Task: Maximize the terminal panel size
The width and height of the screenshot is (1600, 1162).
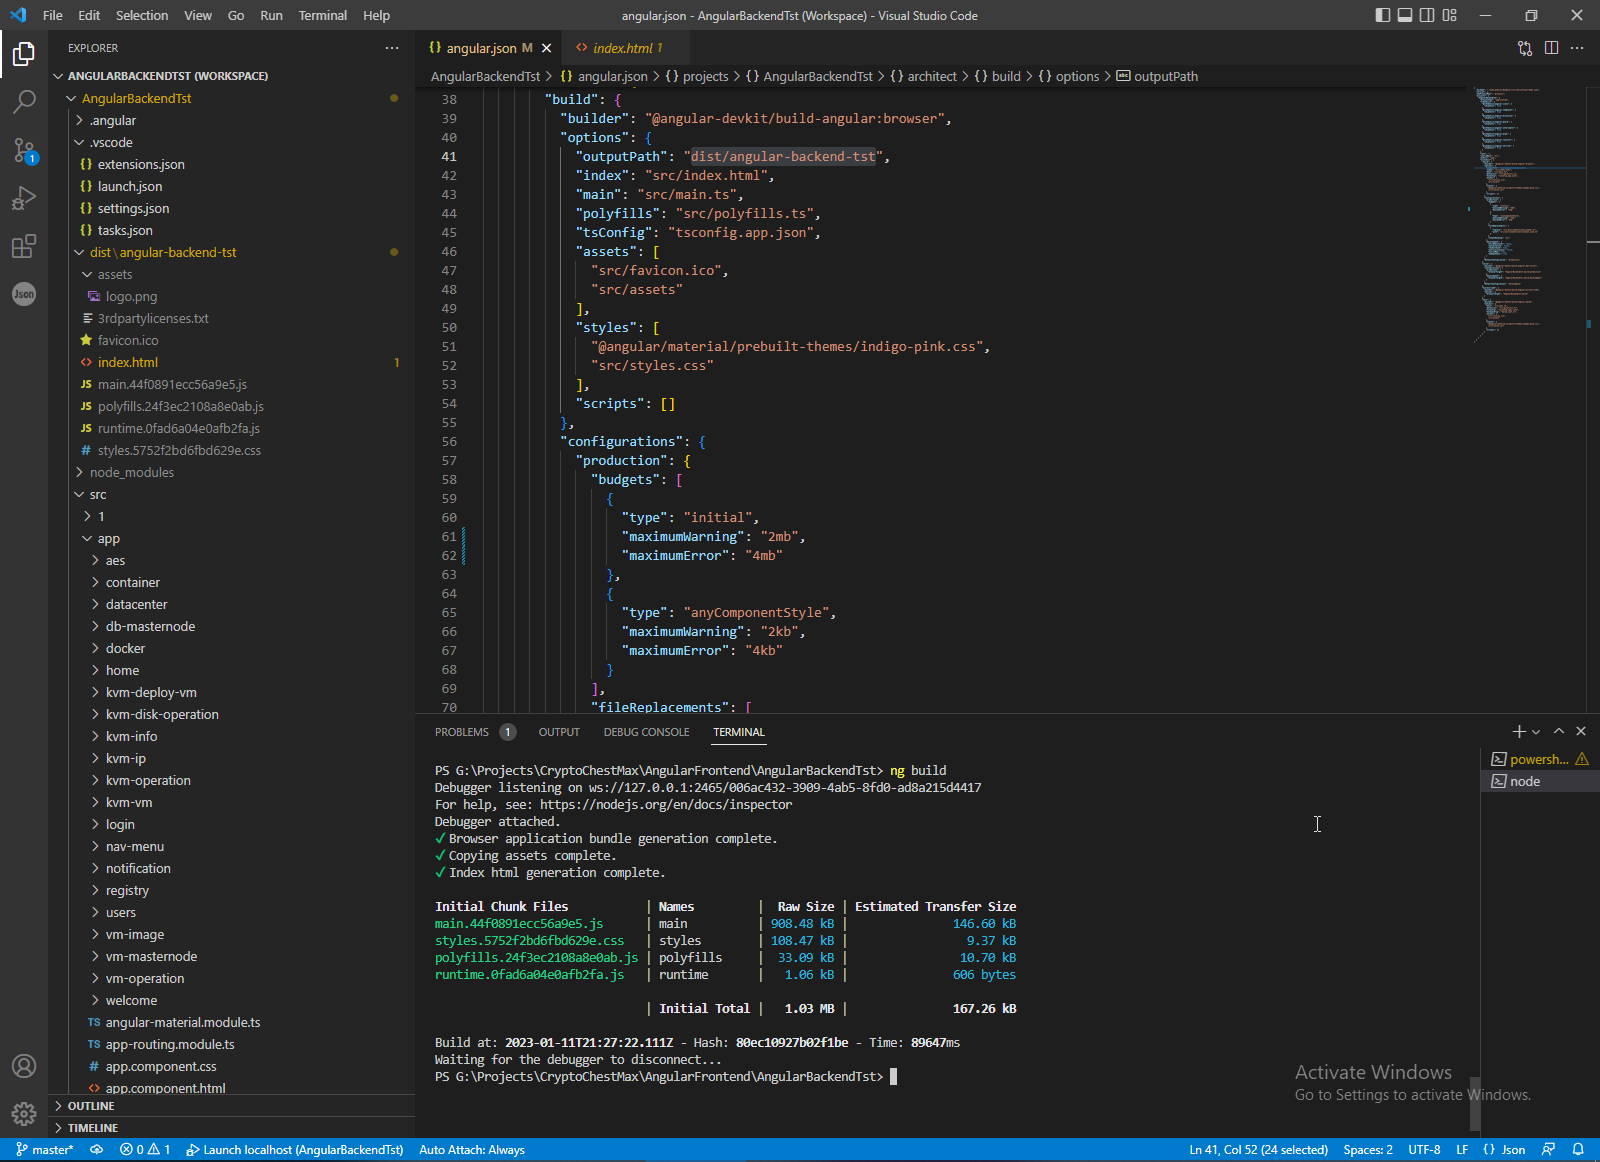Action: click(1558, 732)
